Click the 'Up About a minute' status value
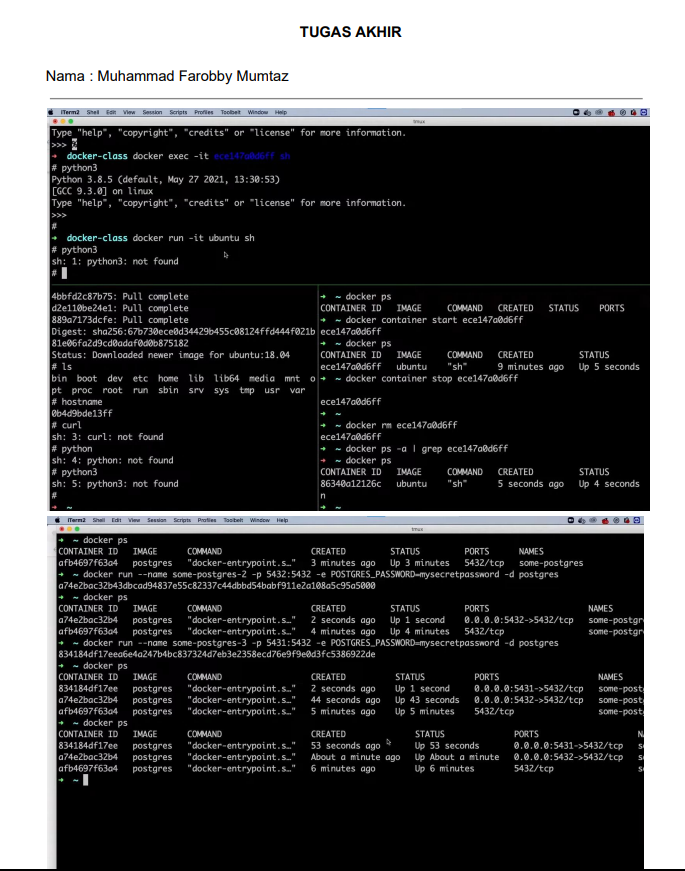The image size is (685, 871). (x=457, y=757)
